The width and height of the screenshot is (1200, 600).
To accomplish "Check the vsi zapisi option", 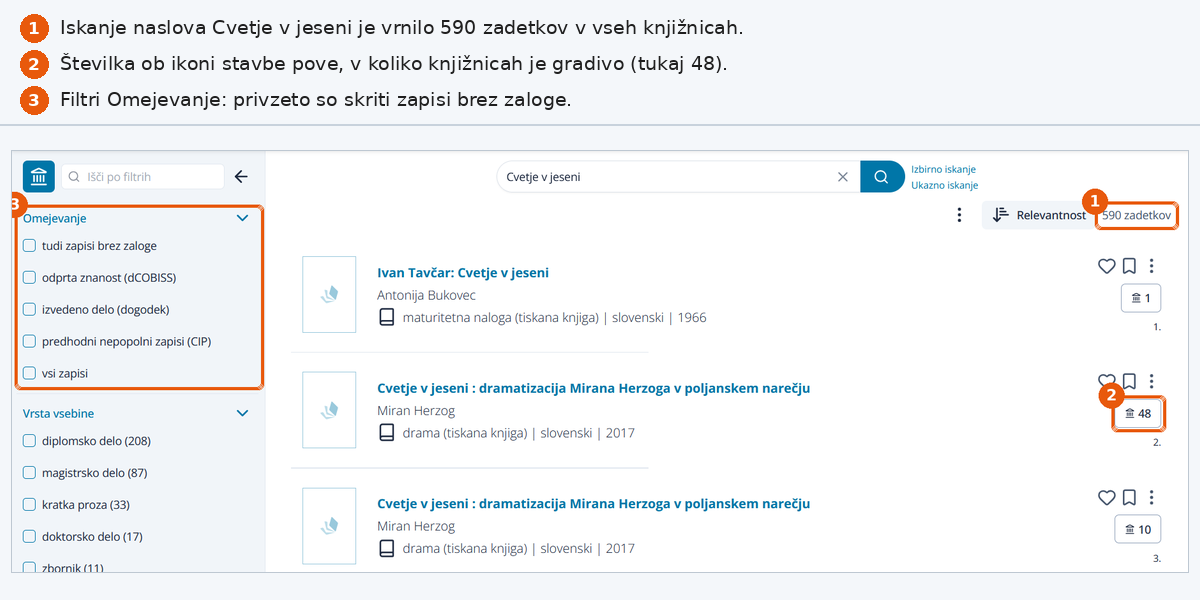I will point(29,373).
